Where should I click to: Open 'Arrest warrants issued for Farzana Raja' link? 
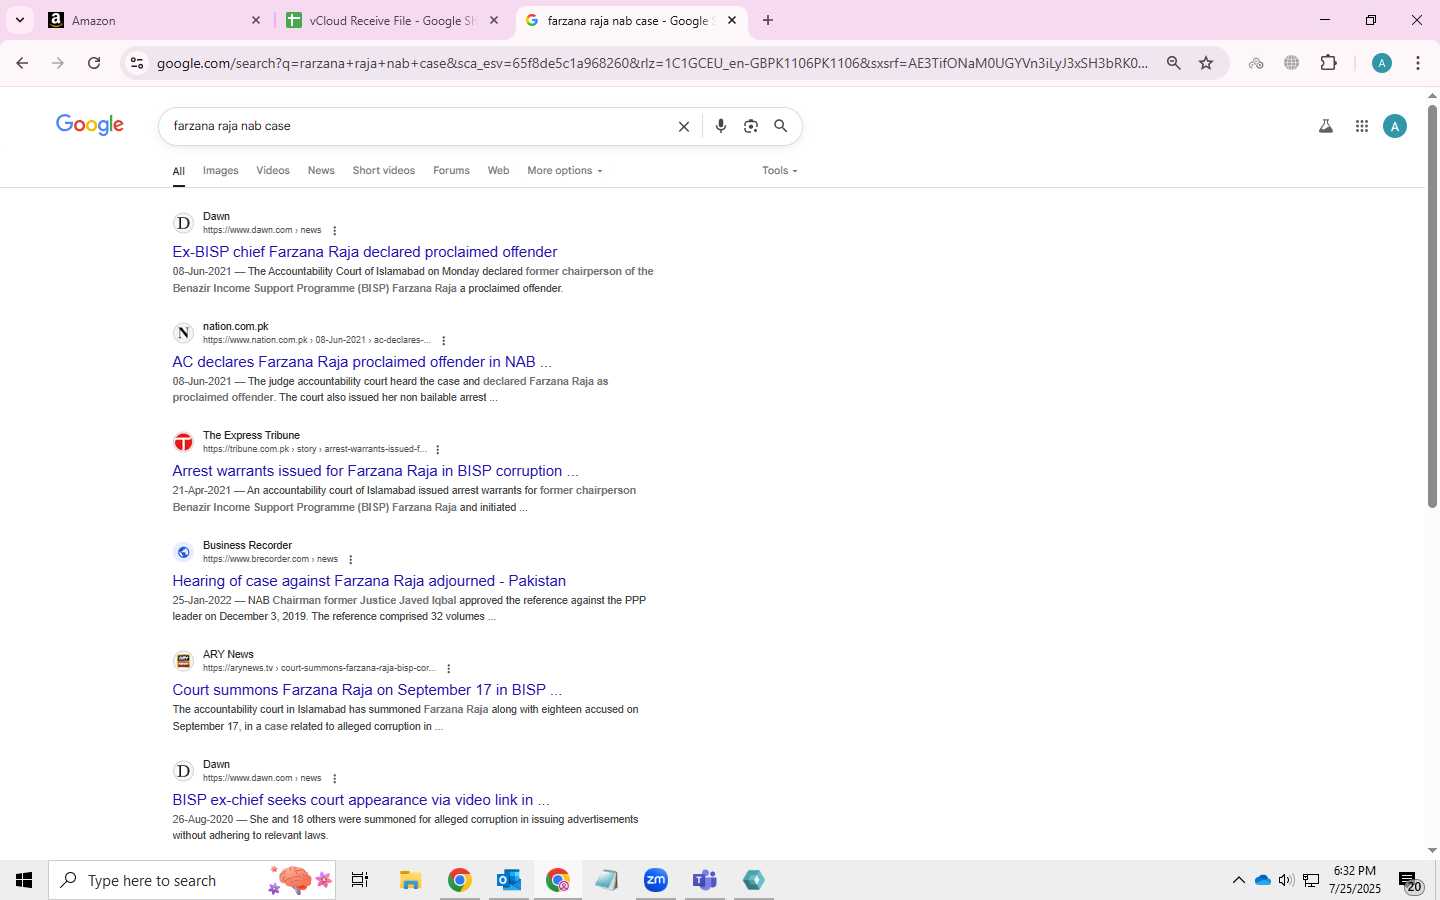tap(375, 471)
